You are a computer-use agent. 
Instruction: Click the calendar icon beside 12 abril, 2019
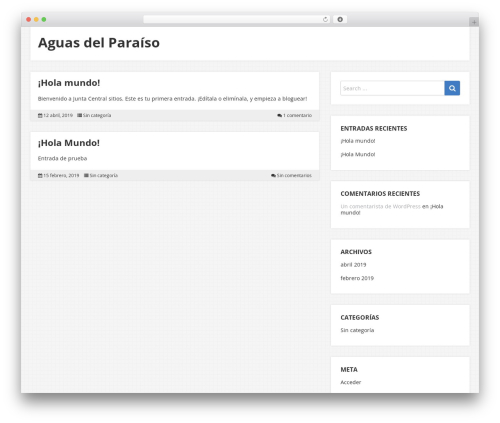click(40, 115)
